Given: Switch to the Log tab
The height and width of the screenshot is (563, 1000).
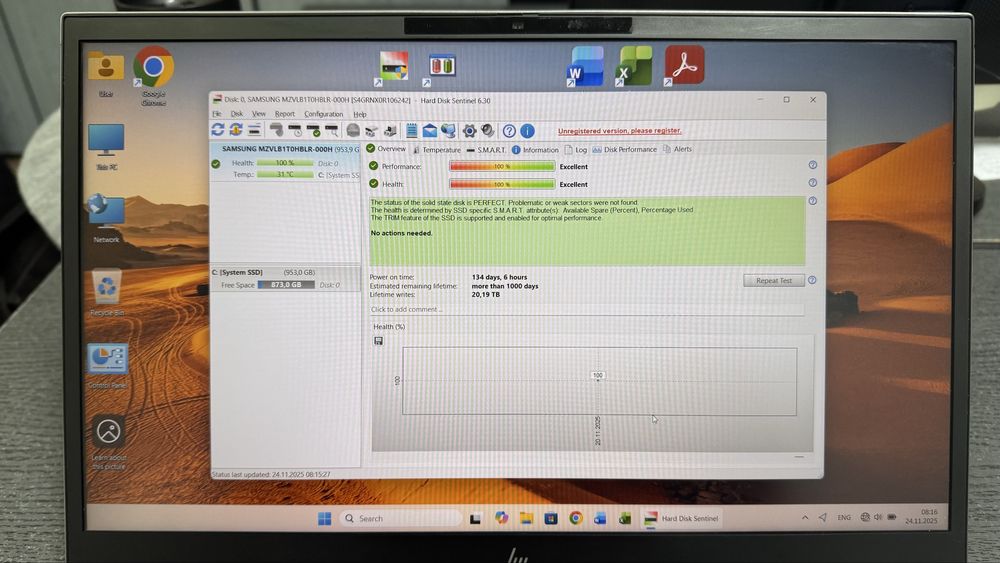Looking at the screenshot, I should coord(575,150).
